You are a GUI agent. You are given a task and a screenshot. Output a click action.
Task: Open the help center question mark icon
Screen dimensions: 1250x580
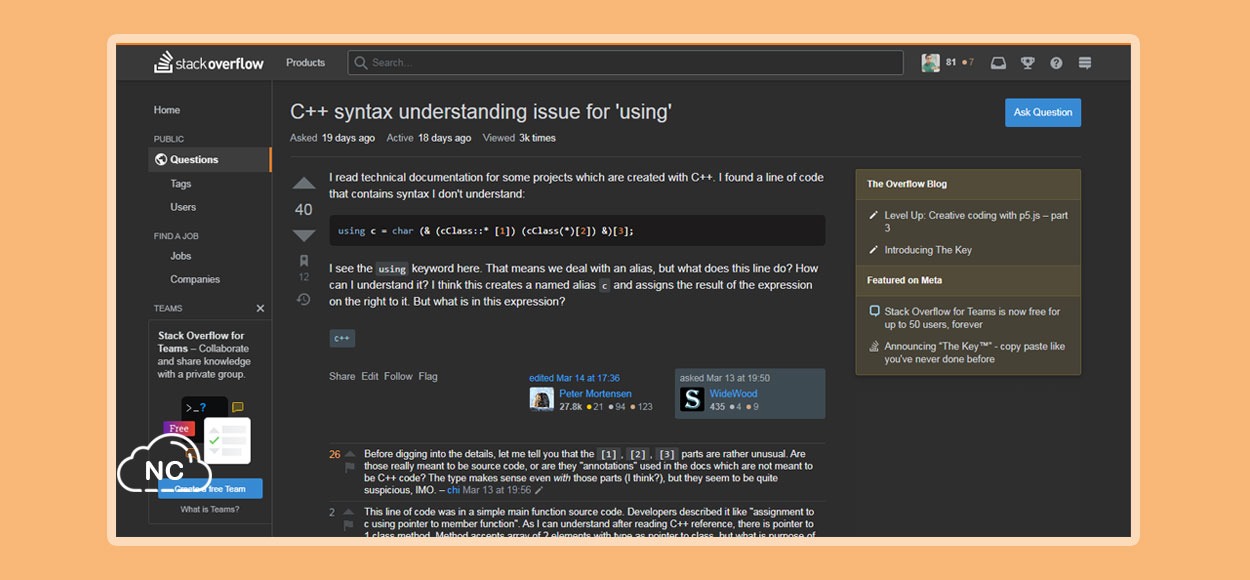tap(1056, 63)
